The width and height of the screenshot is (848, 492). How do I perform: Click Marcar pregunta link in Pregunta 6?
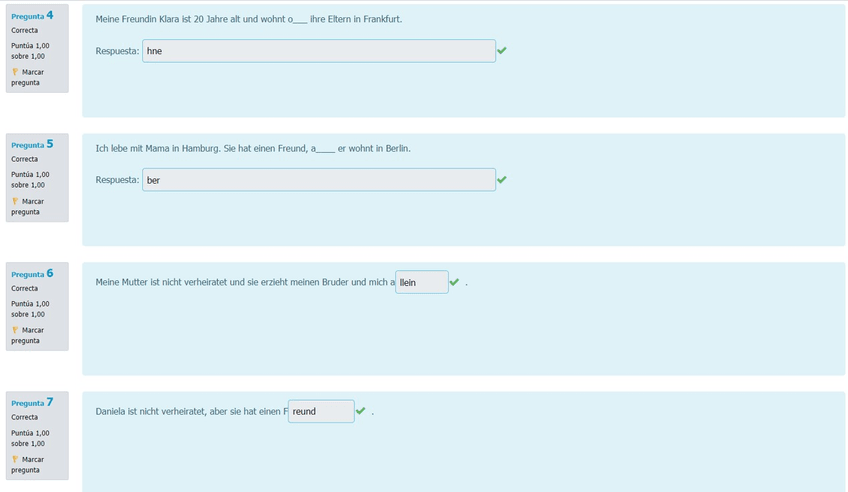coord(28,335)
